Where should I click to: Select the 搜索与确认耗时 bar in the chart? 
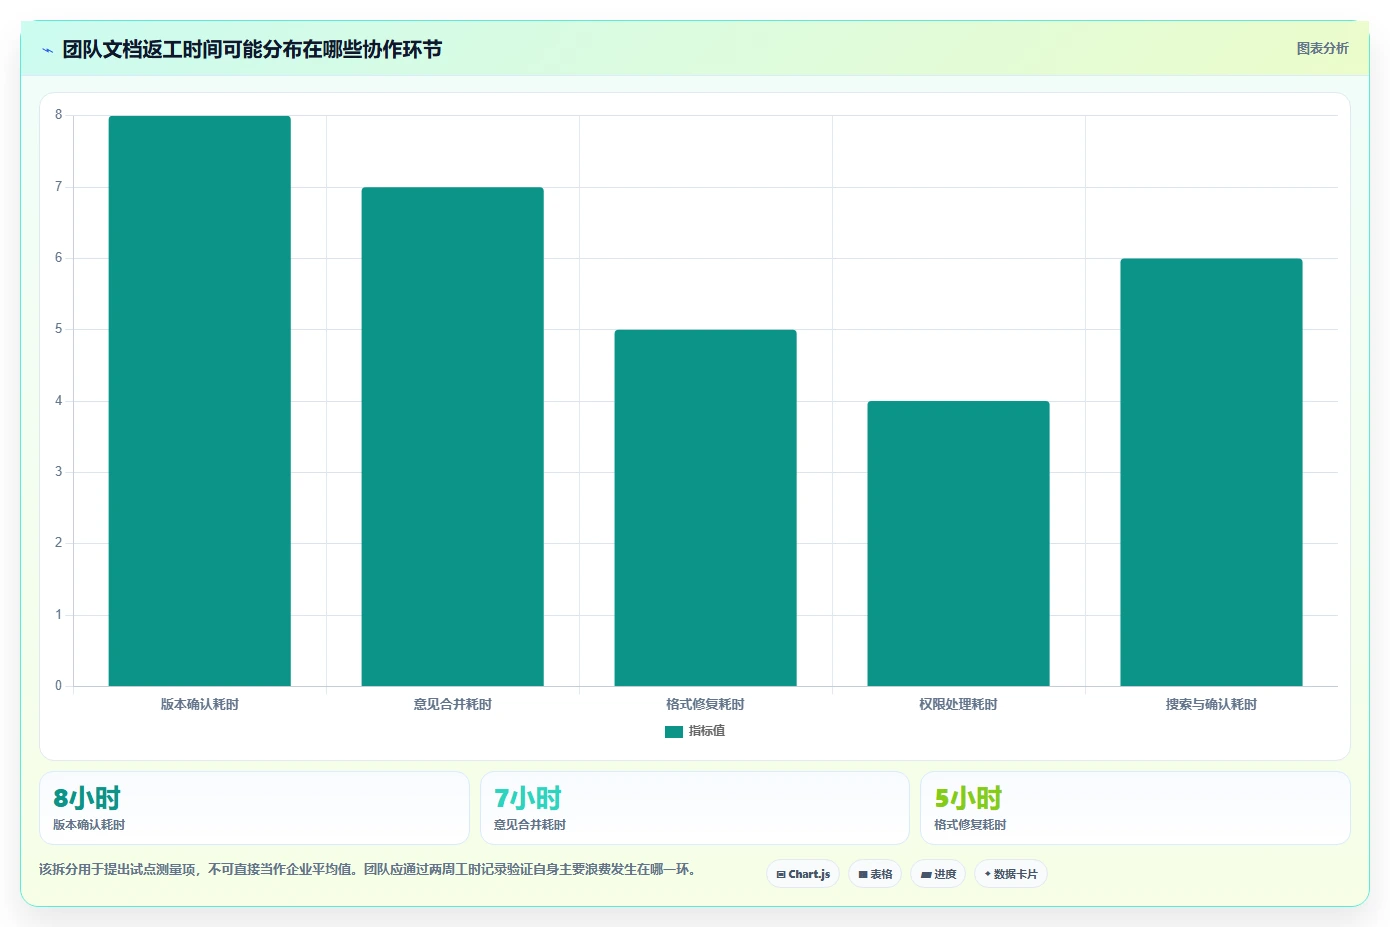(1211, 472)
